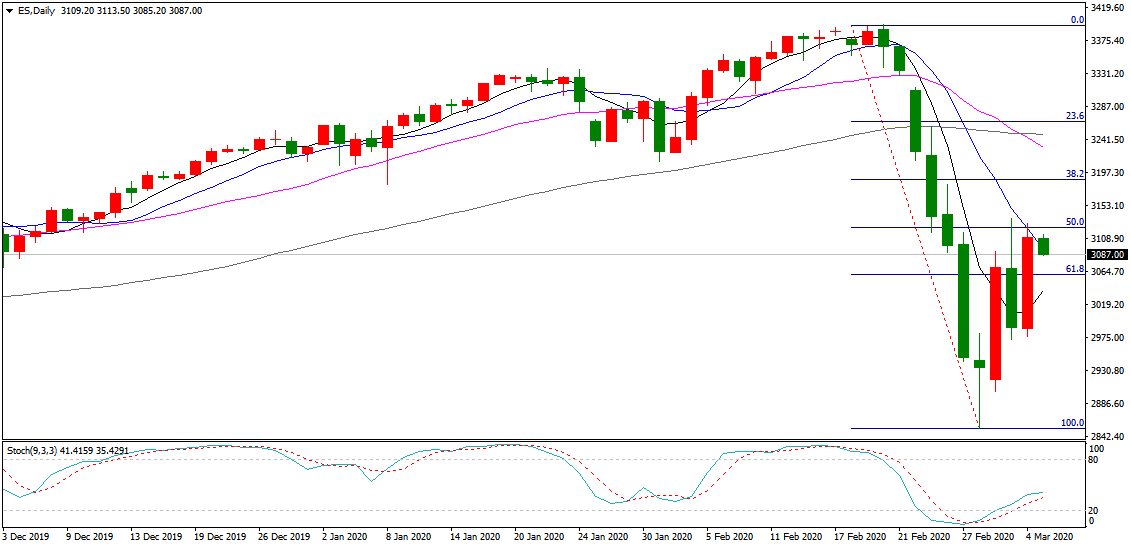
Task: Select the 38.2 Fibonacci retracement label
Action: (x=1074, y=174)
